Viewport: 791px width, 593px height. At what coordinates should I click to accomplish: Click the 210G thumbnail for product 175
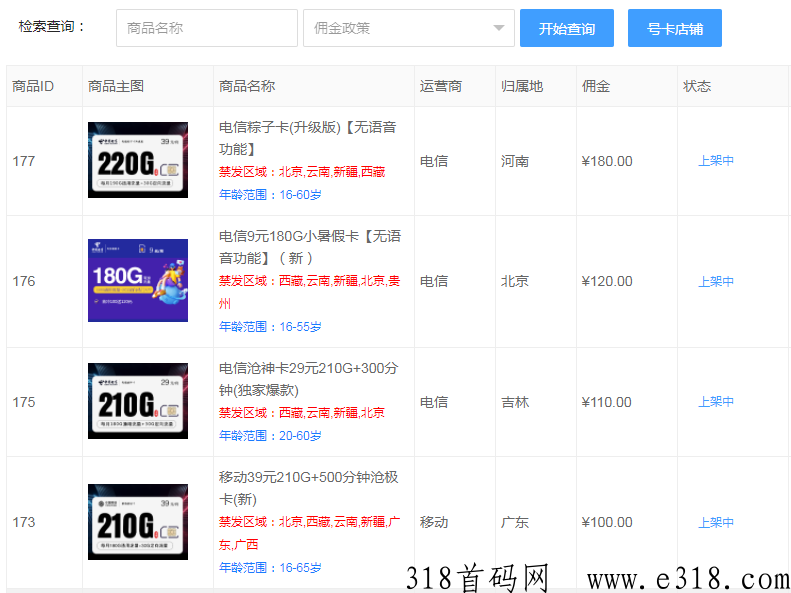coord(138,401)
